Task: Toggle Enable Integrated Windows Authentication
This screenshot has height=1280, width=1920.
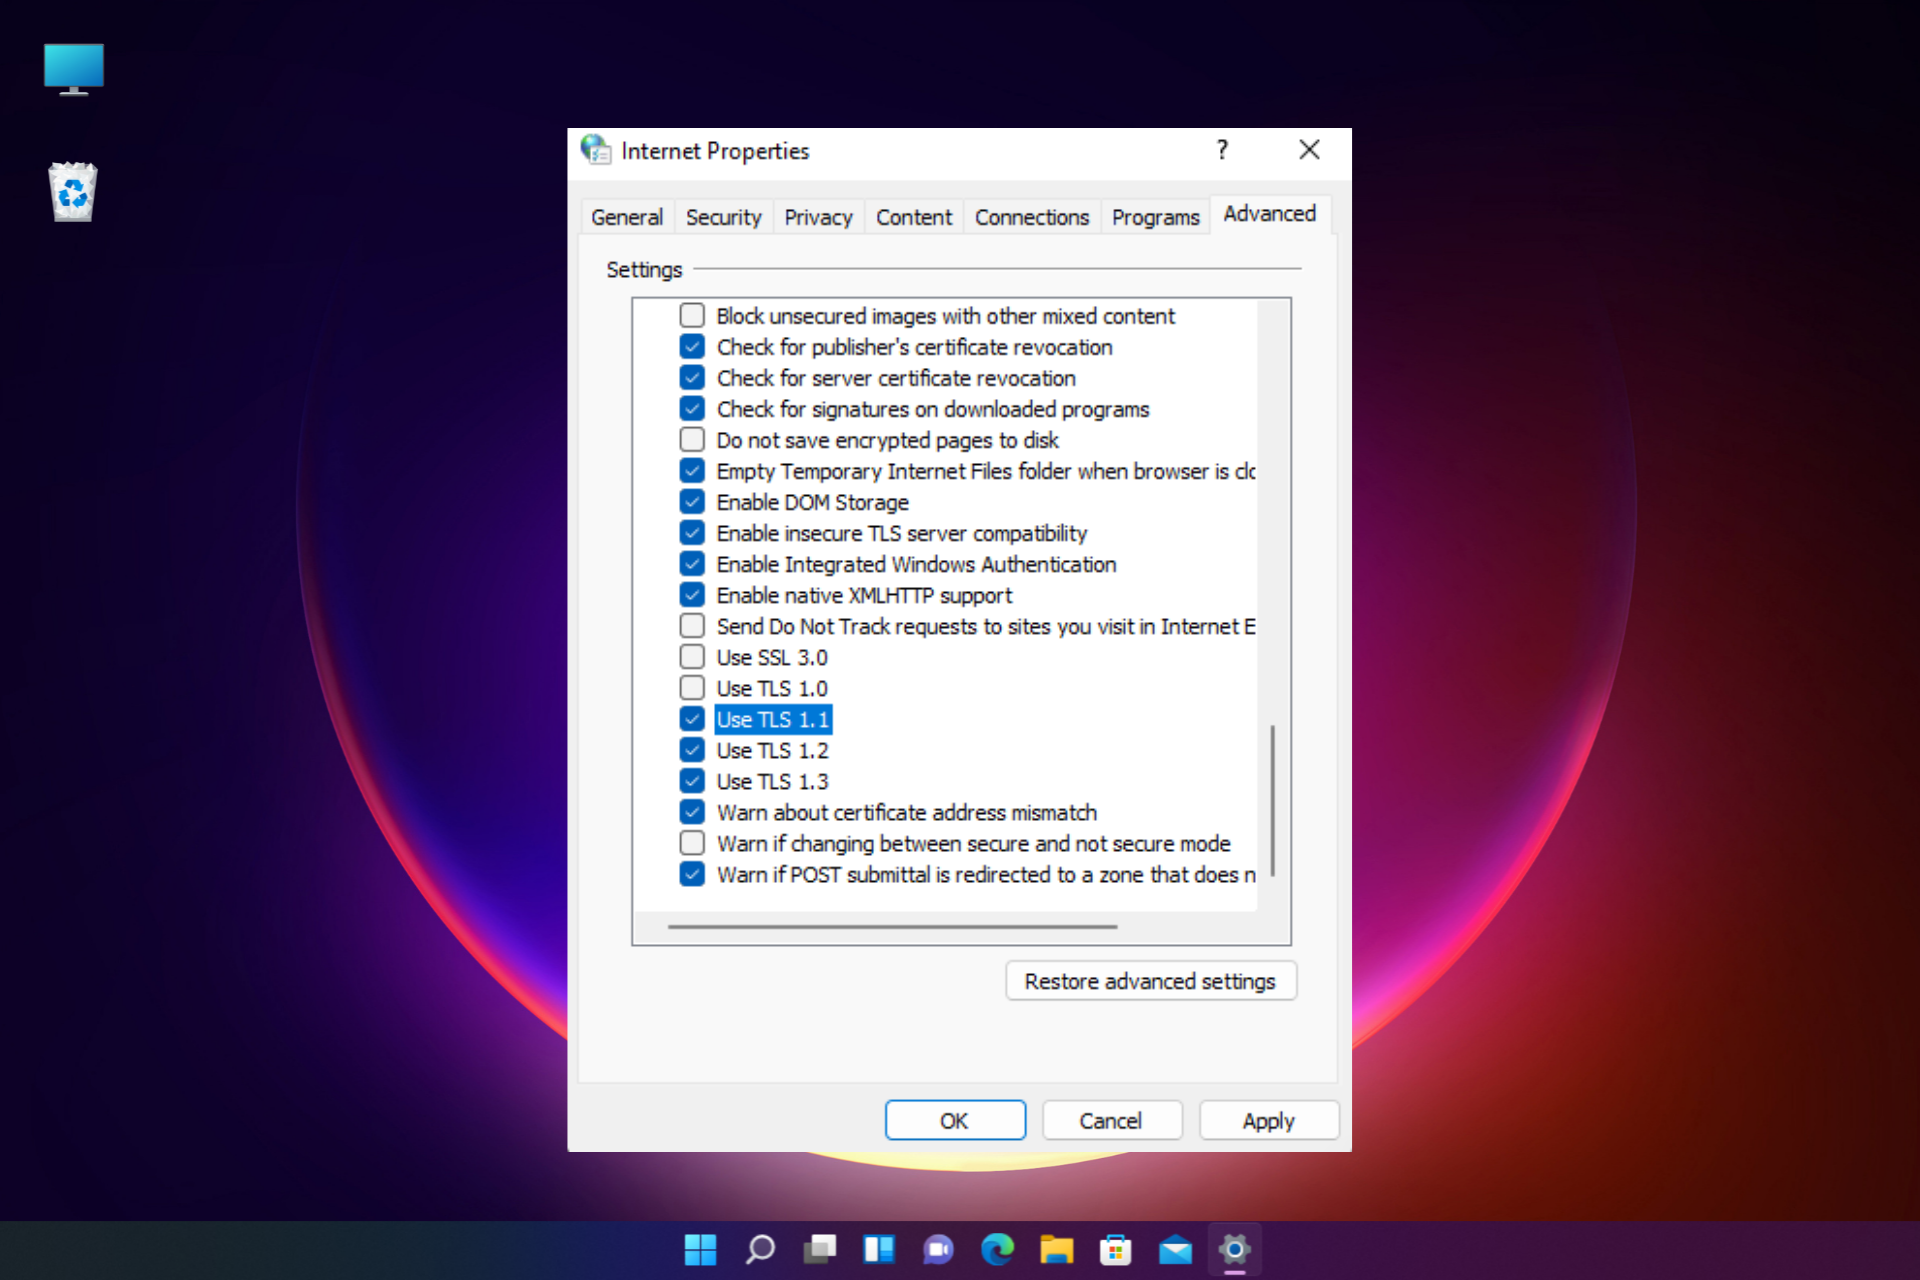Action: (x=692, y=564)
